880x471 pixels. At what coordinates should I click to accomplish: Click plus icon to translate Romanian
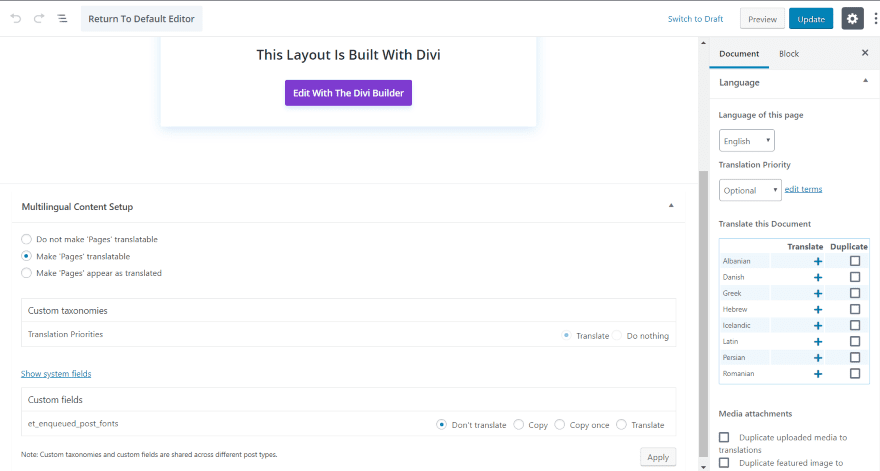coord(818,373)
